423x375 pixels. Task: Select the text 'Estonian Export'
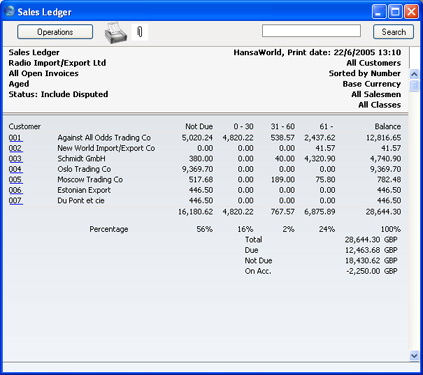[84, 190]
